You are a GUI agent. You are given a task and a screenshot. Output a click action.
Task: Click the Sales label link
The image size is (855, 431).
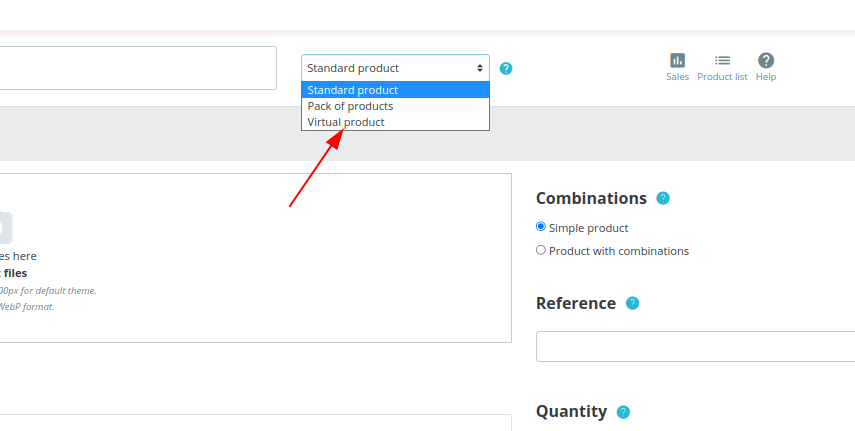pyautogui.click(x=677, y=77)
